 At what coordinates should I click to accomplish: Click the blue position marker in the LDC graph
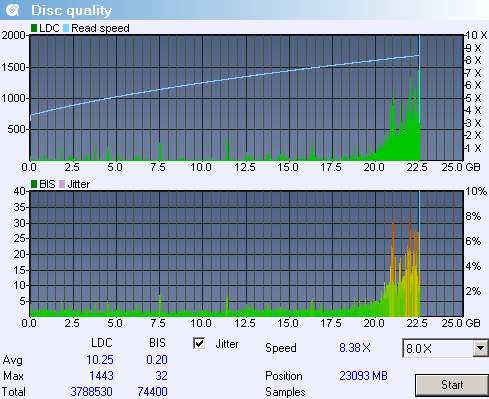[x=419, y=98]
